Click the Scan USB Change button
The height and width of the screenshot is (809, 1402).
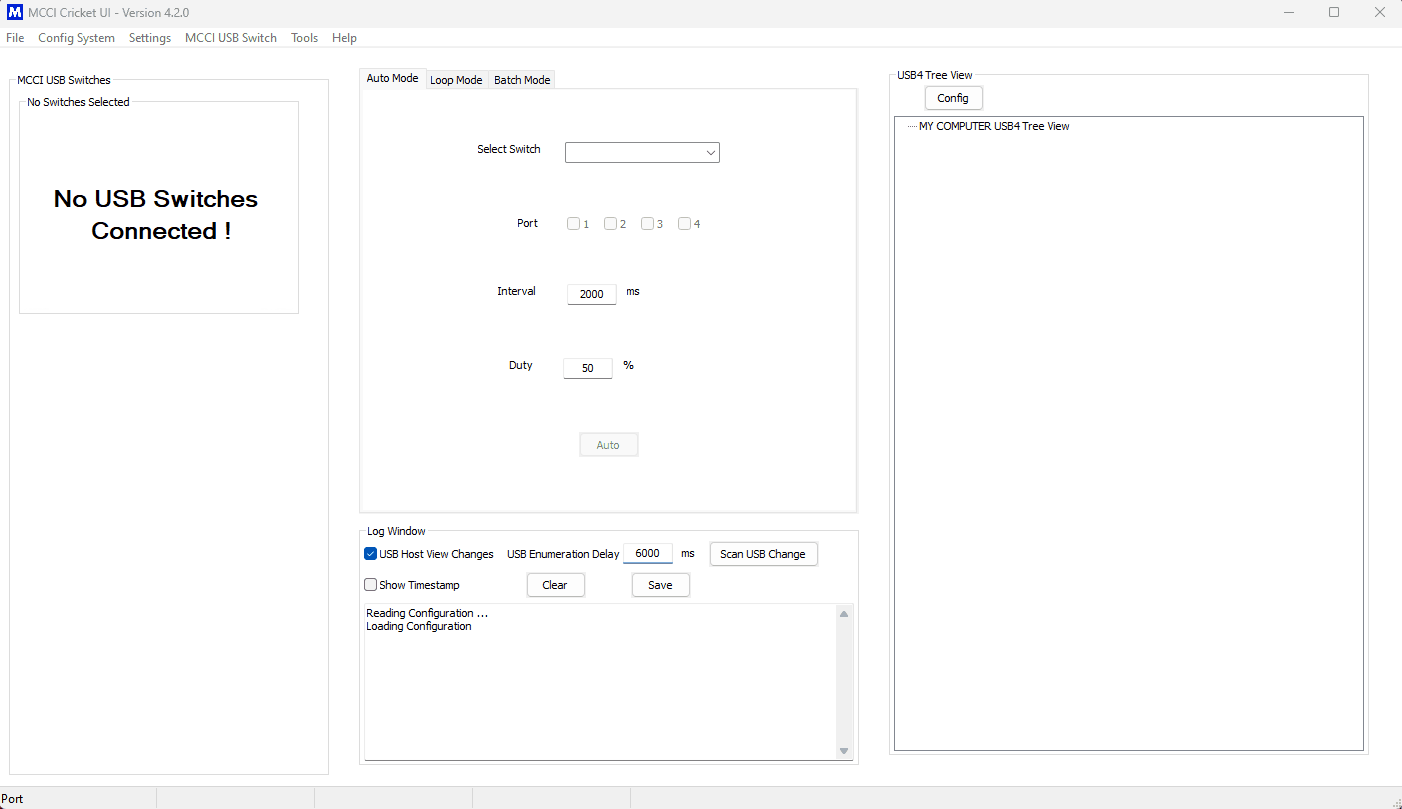[764, 554]
